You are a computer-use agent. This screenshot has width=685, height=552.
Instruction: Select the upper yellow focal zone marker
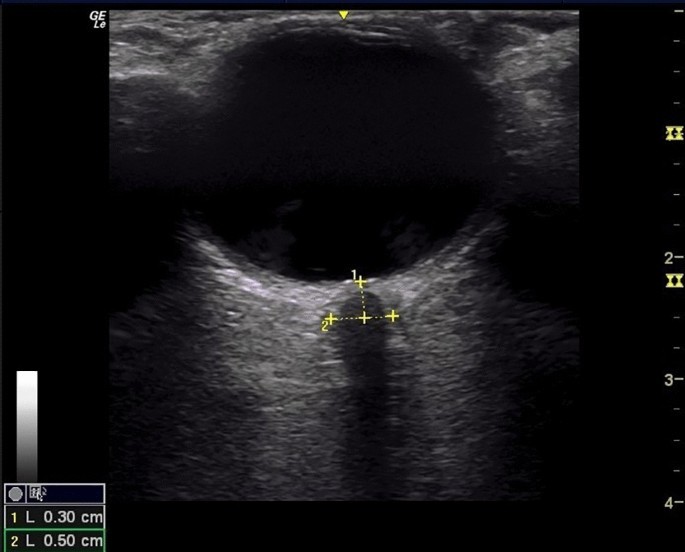[x=675, y=133]
